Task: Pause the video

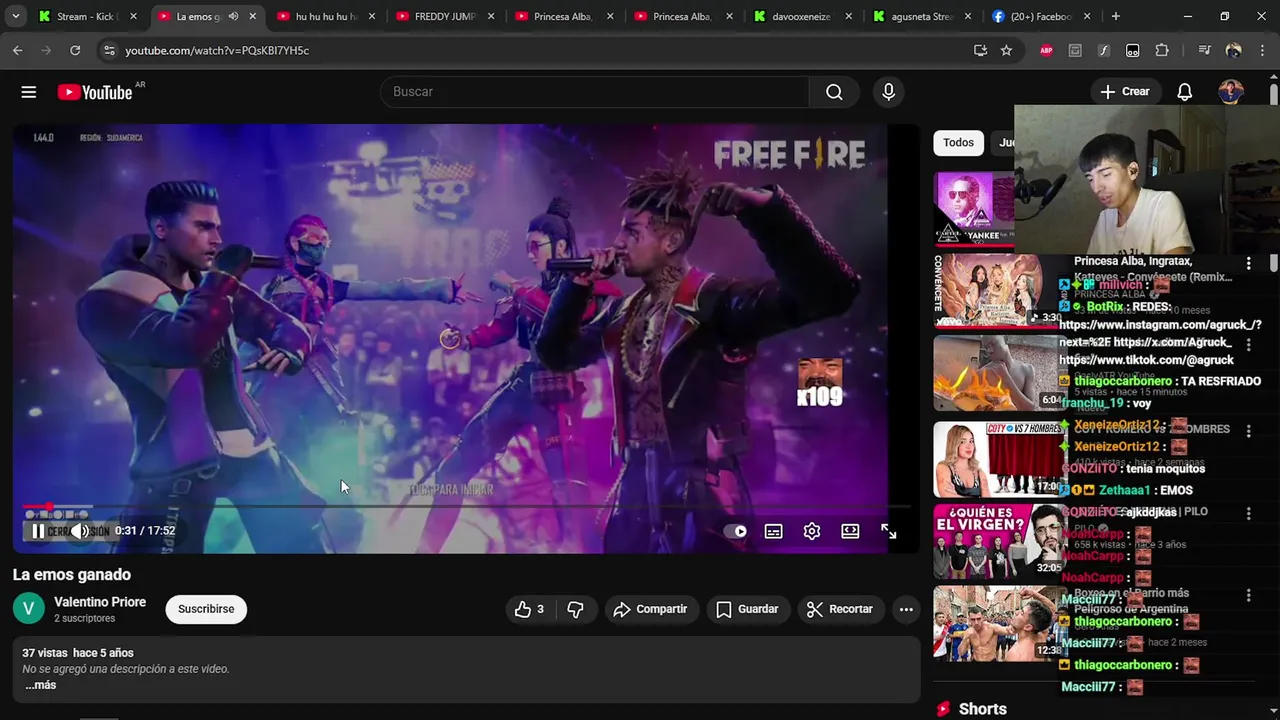Action: point(37,531)
